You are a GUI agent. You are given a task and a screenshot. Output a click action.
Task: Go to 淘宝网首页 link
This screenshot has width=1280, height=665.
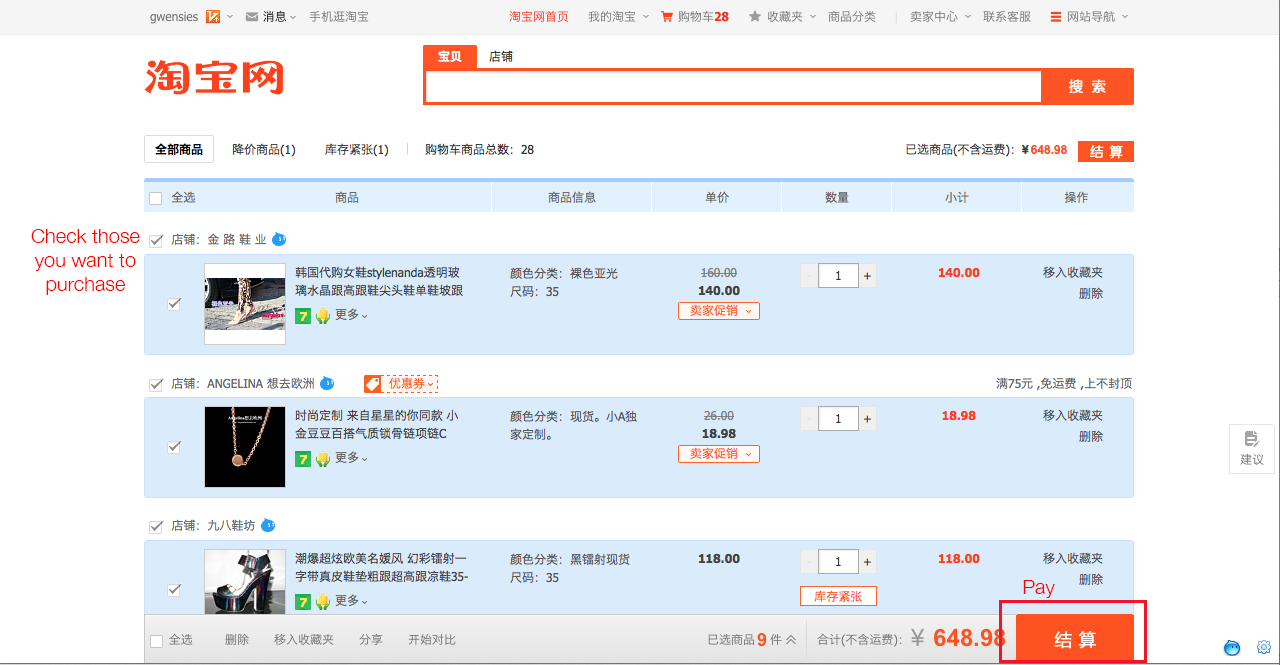[539, 17]
